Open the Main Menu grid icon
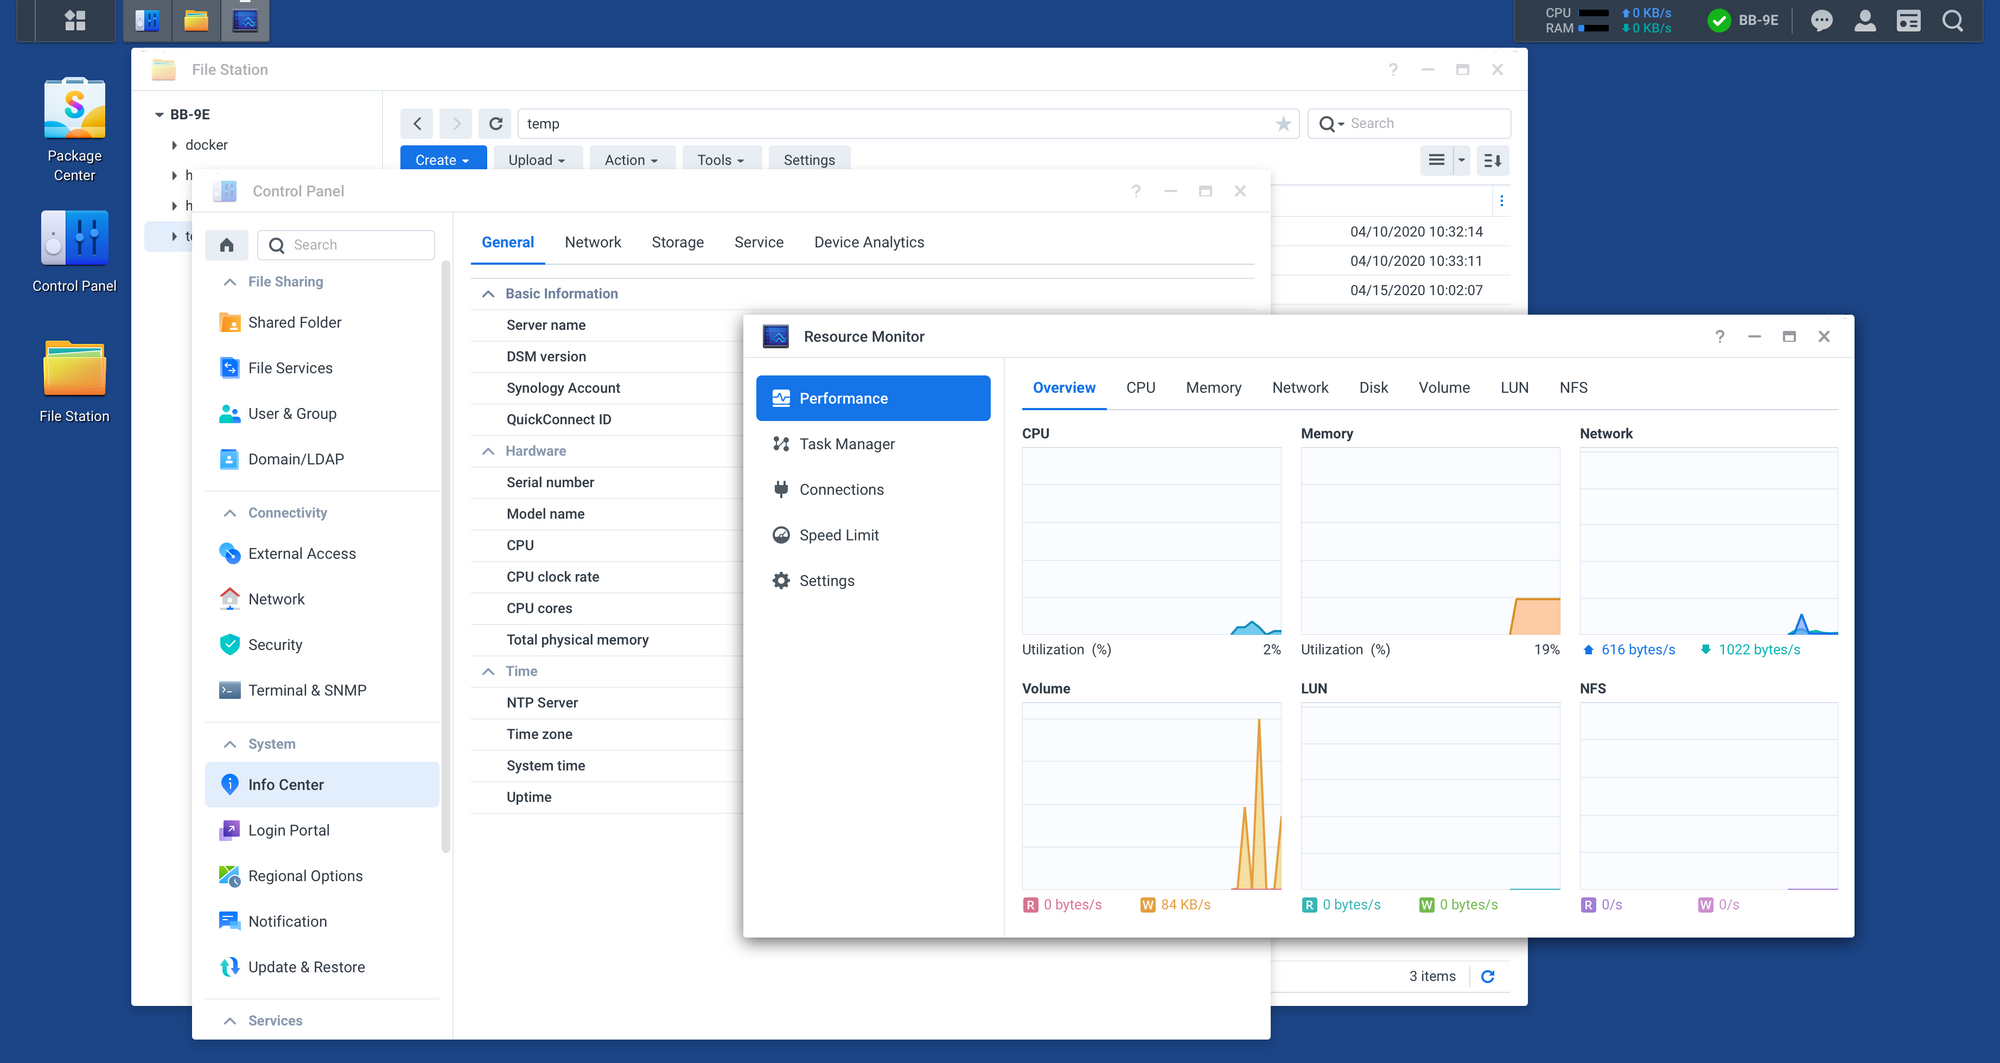 click(x=75, y=20)
